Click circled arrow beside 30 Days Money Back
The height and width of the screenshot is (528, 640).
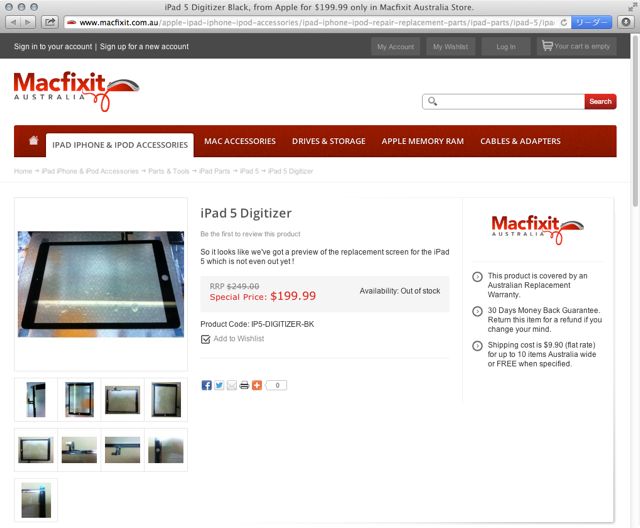pos(477,311)
